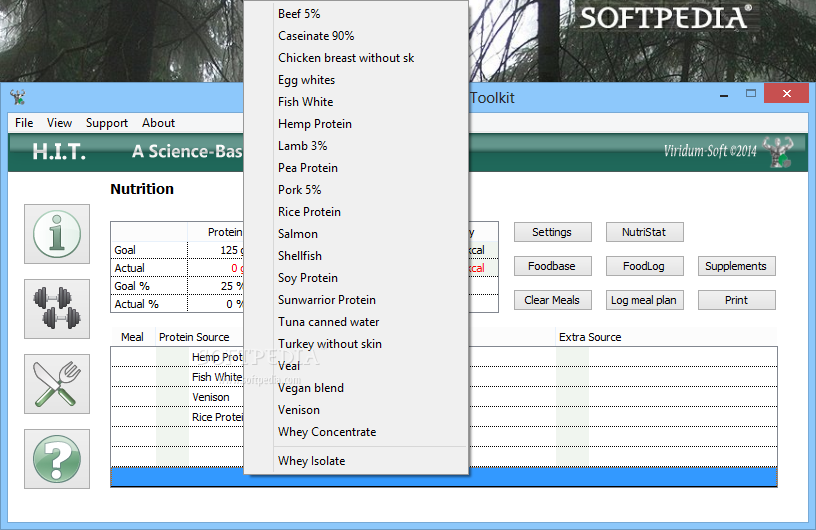Choose Salmon from protein sources
This screenshot has height=530, width=816.
[356, 234]
